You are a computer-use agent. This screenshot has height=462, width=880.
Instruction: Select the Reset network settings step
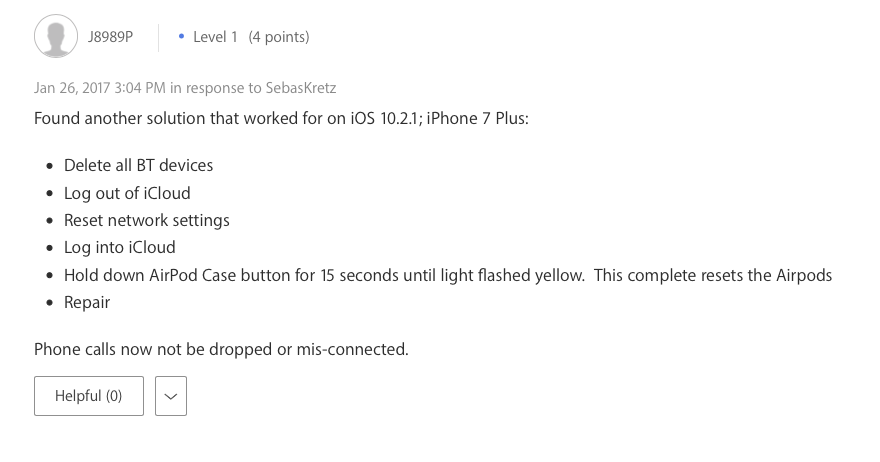click(147, 220)
